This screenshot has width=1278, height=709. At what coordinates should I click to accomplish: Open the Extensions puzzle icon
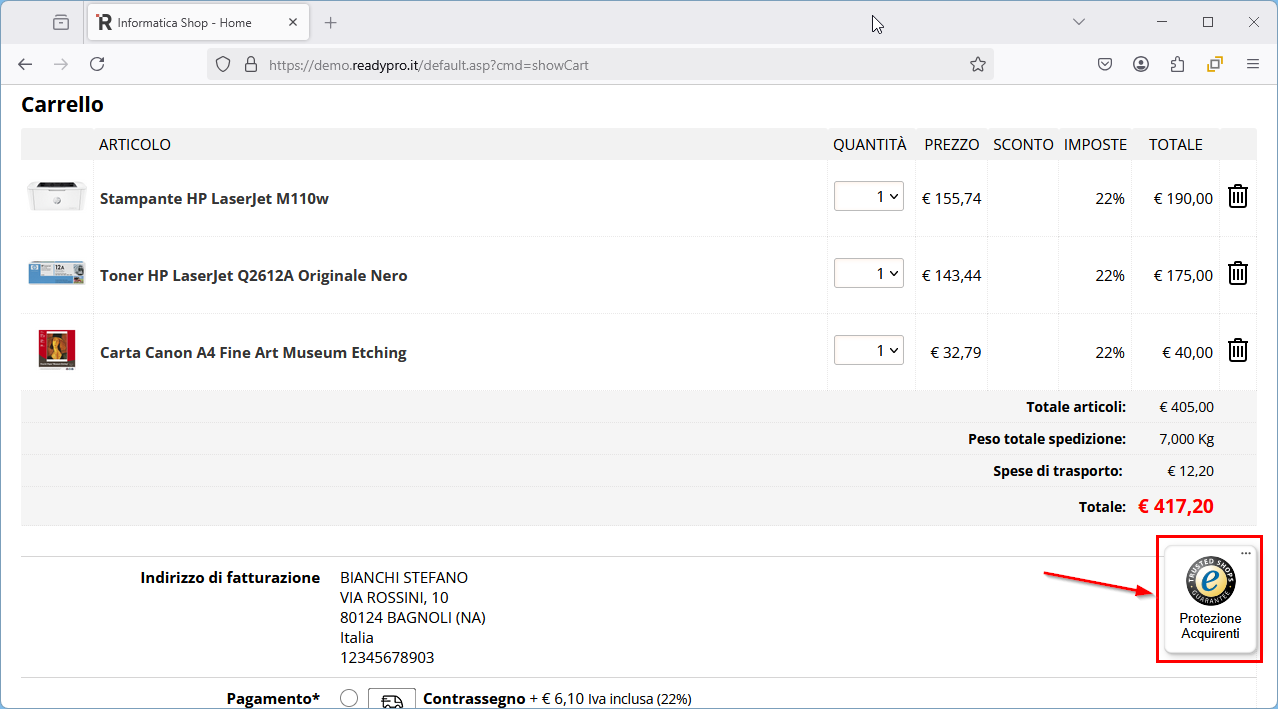coord(1177,64)
